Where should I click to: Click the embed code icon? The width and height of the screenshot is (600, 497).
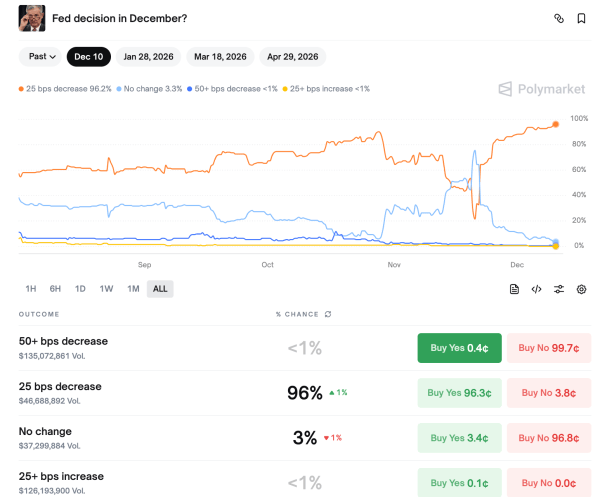coord(536,289)
